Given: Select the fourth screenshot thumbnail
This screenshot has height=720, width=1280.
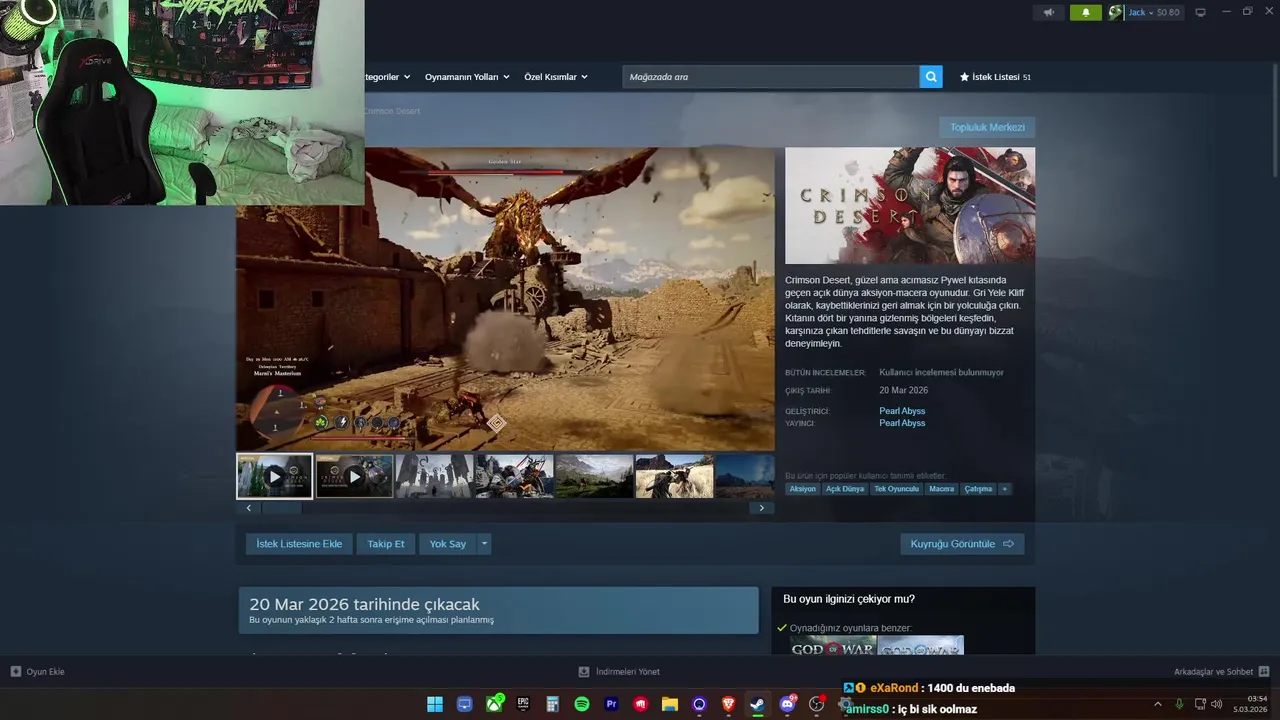Looking at the screenshot, I should click(514, 476).
